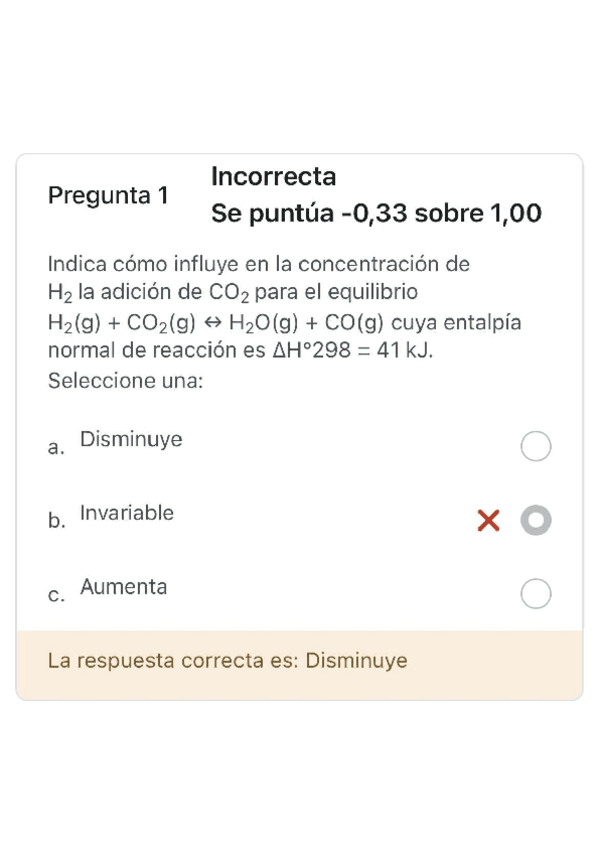This screenshot has width=599, height=848.
Task: Click the Disminuye answer label
Action: coord(131,438)
